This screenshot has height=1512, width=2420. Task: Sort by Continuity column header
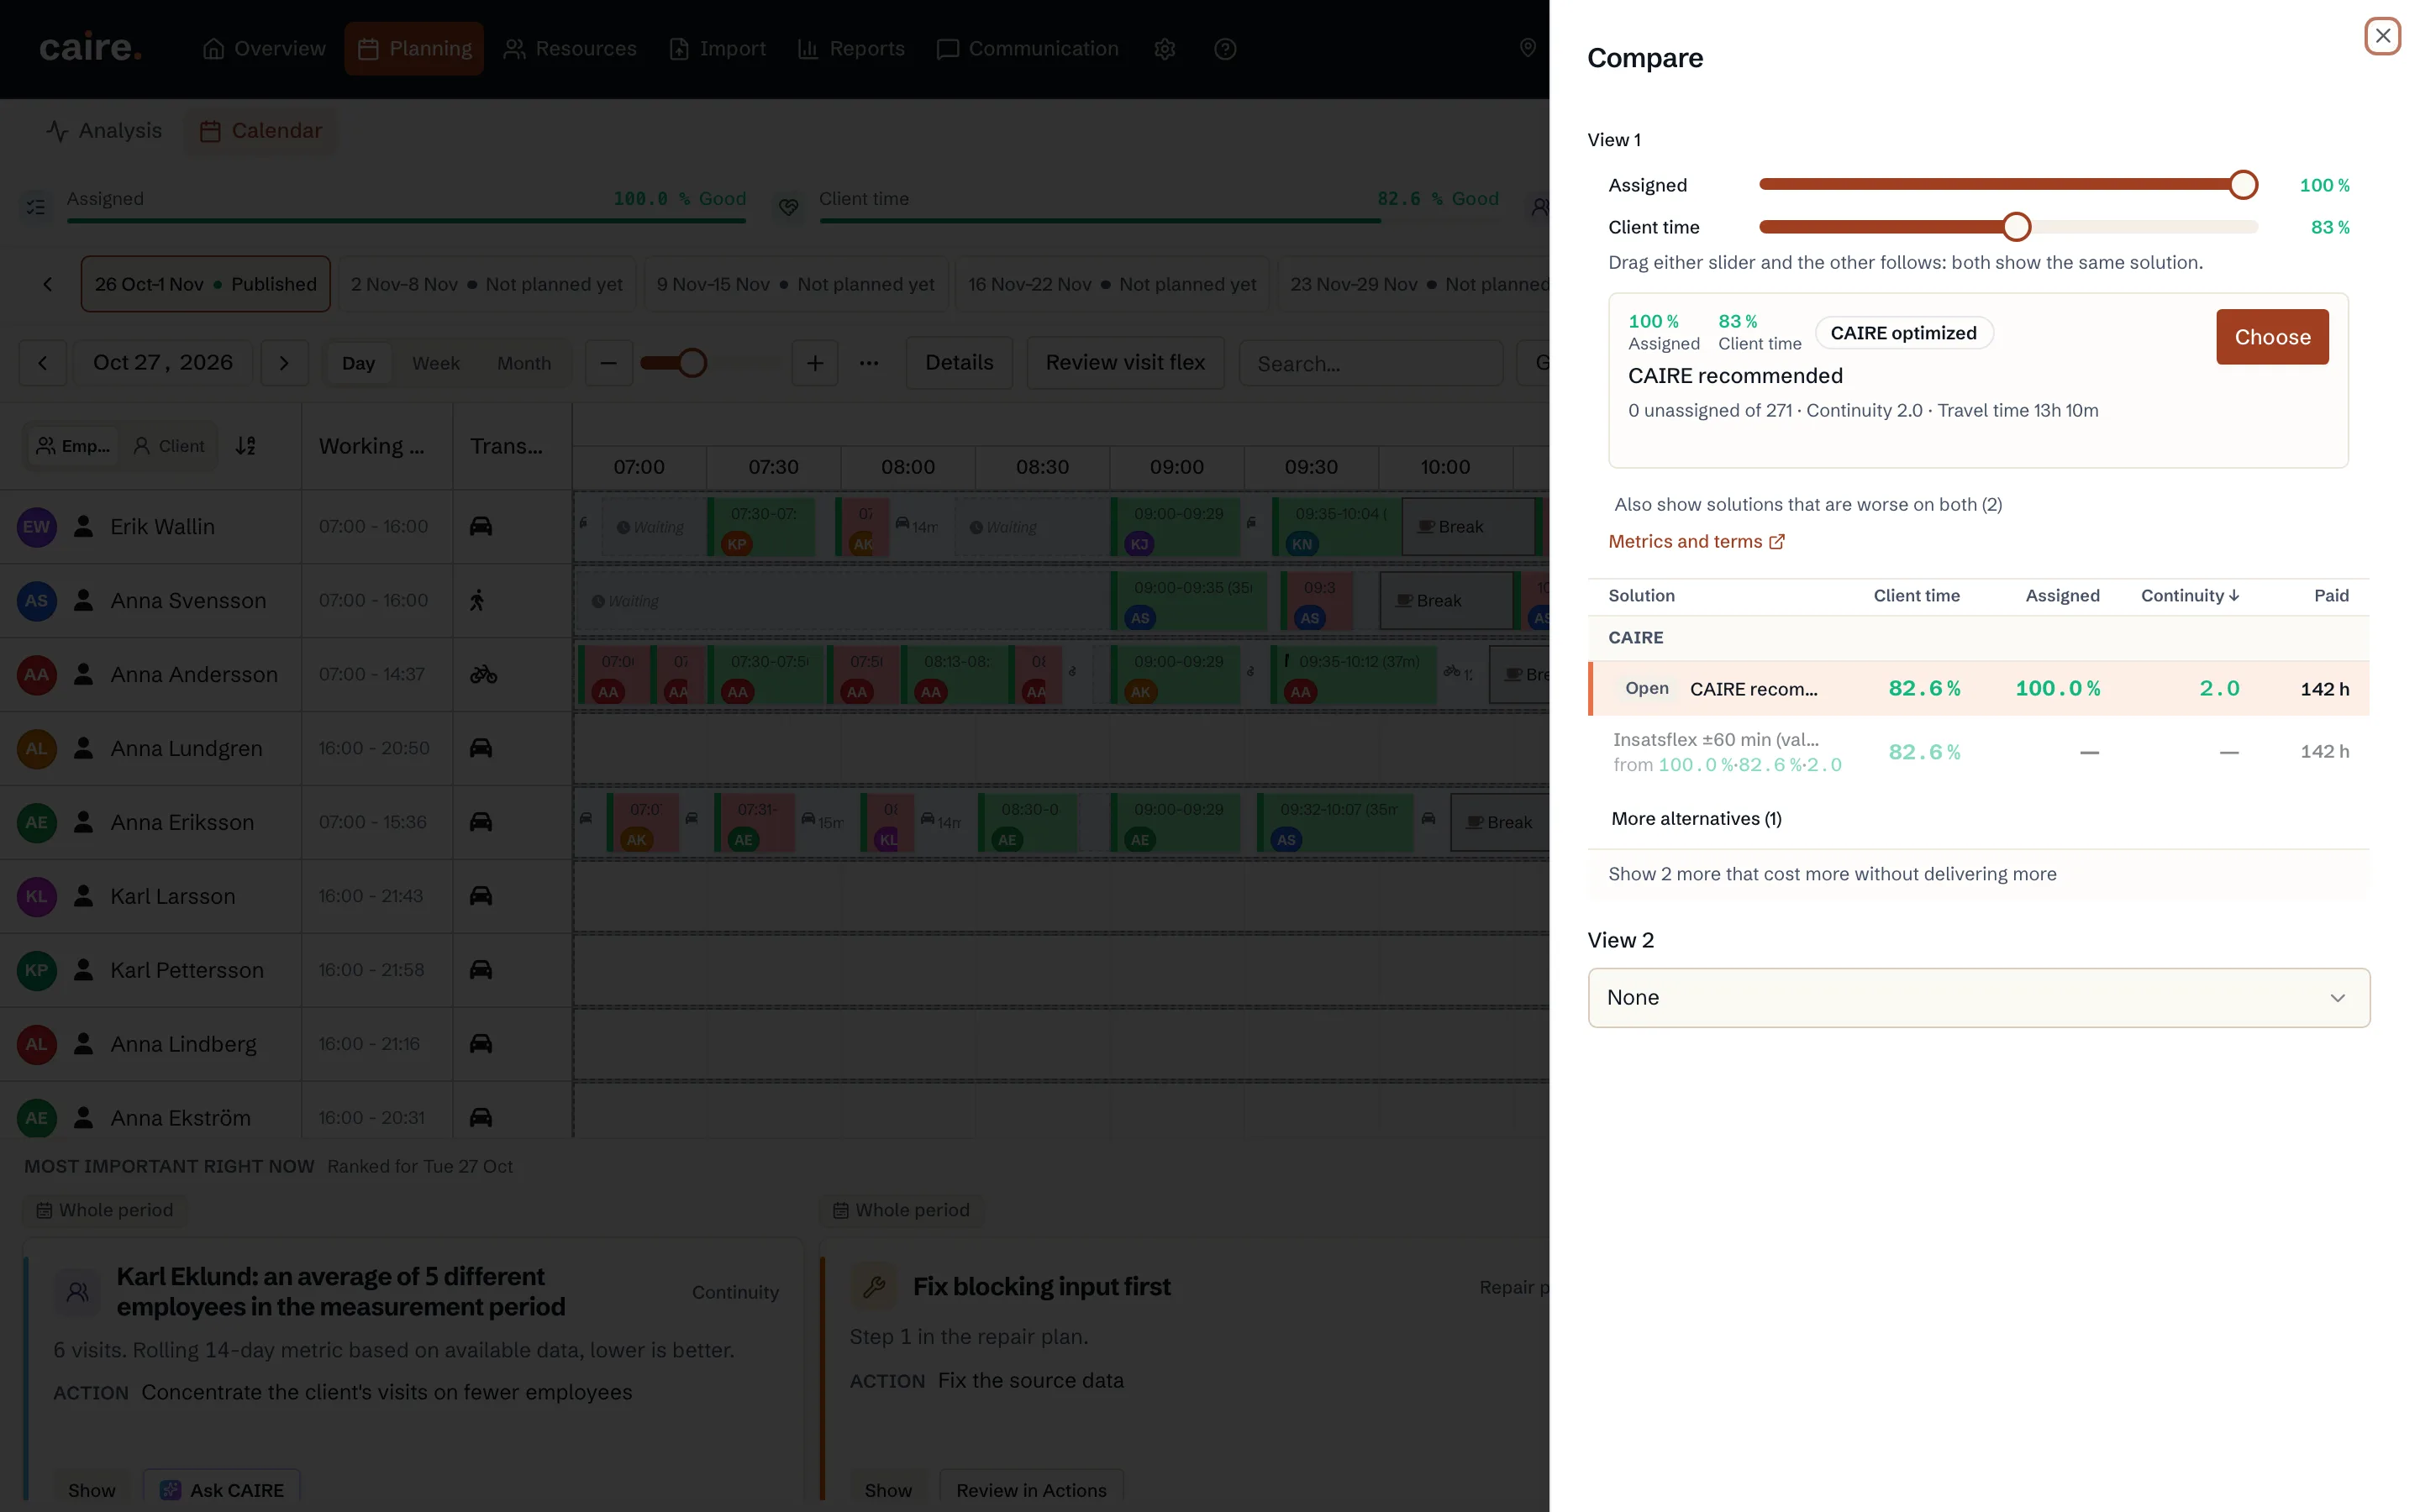point(2189,596)
